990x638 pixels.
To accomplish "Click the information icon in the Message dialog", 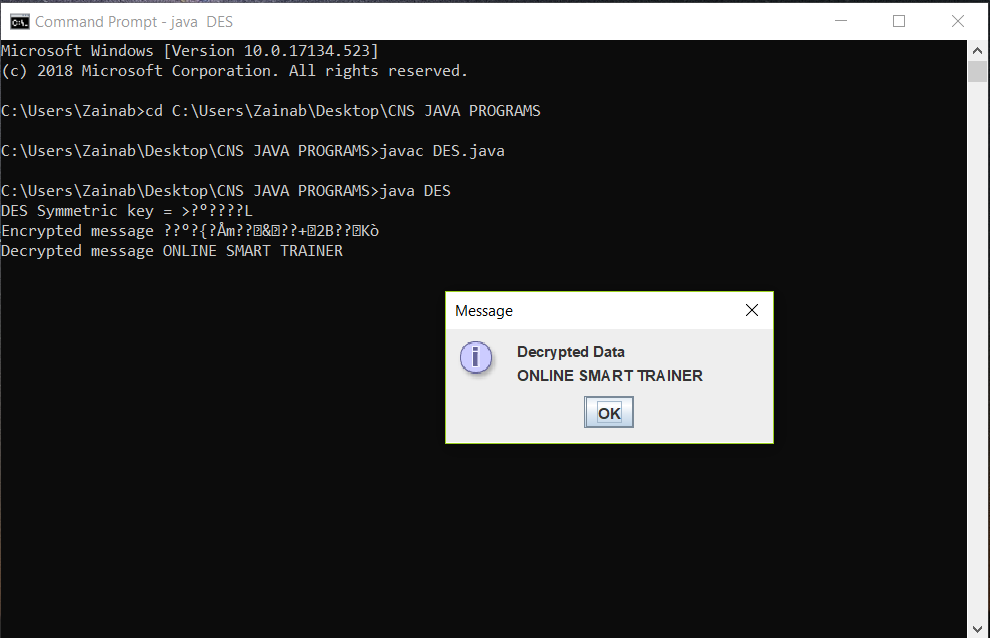I will coord(476,358).
